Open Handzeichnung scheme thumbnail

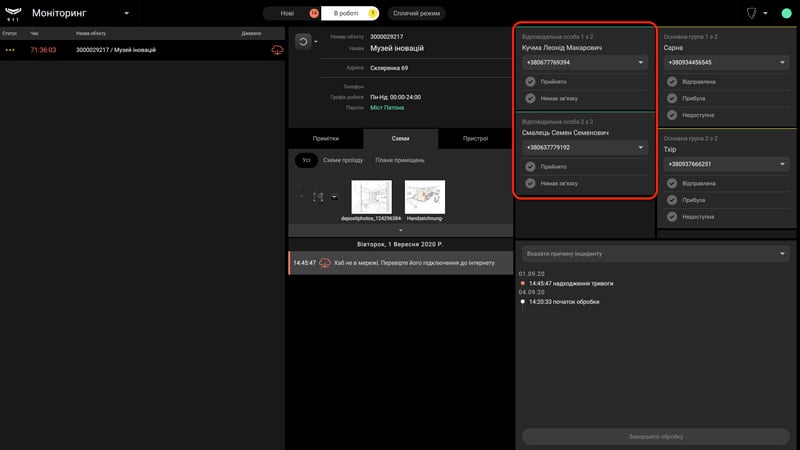pyautogui.click(x=424, y=197)
